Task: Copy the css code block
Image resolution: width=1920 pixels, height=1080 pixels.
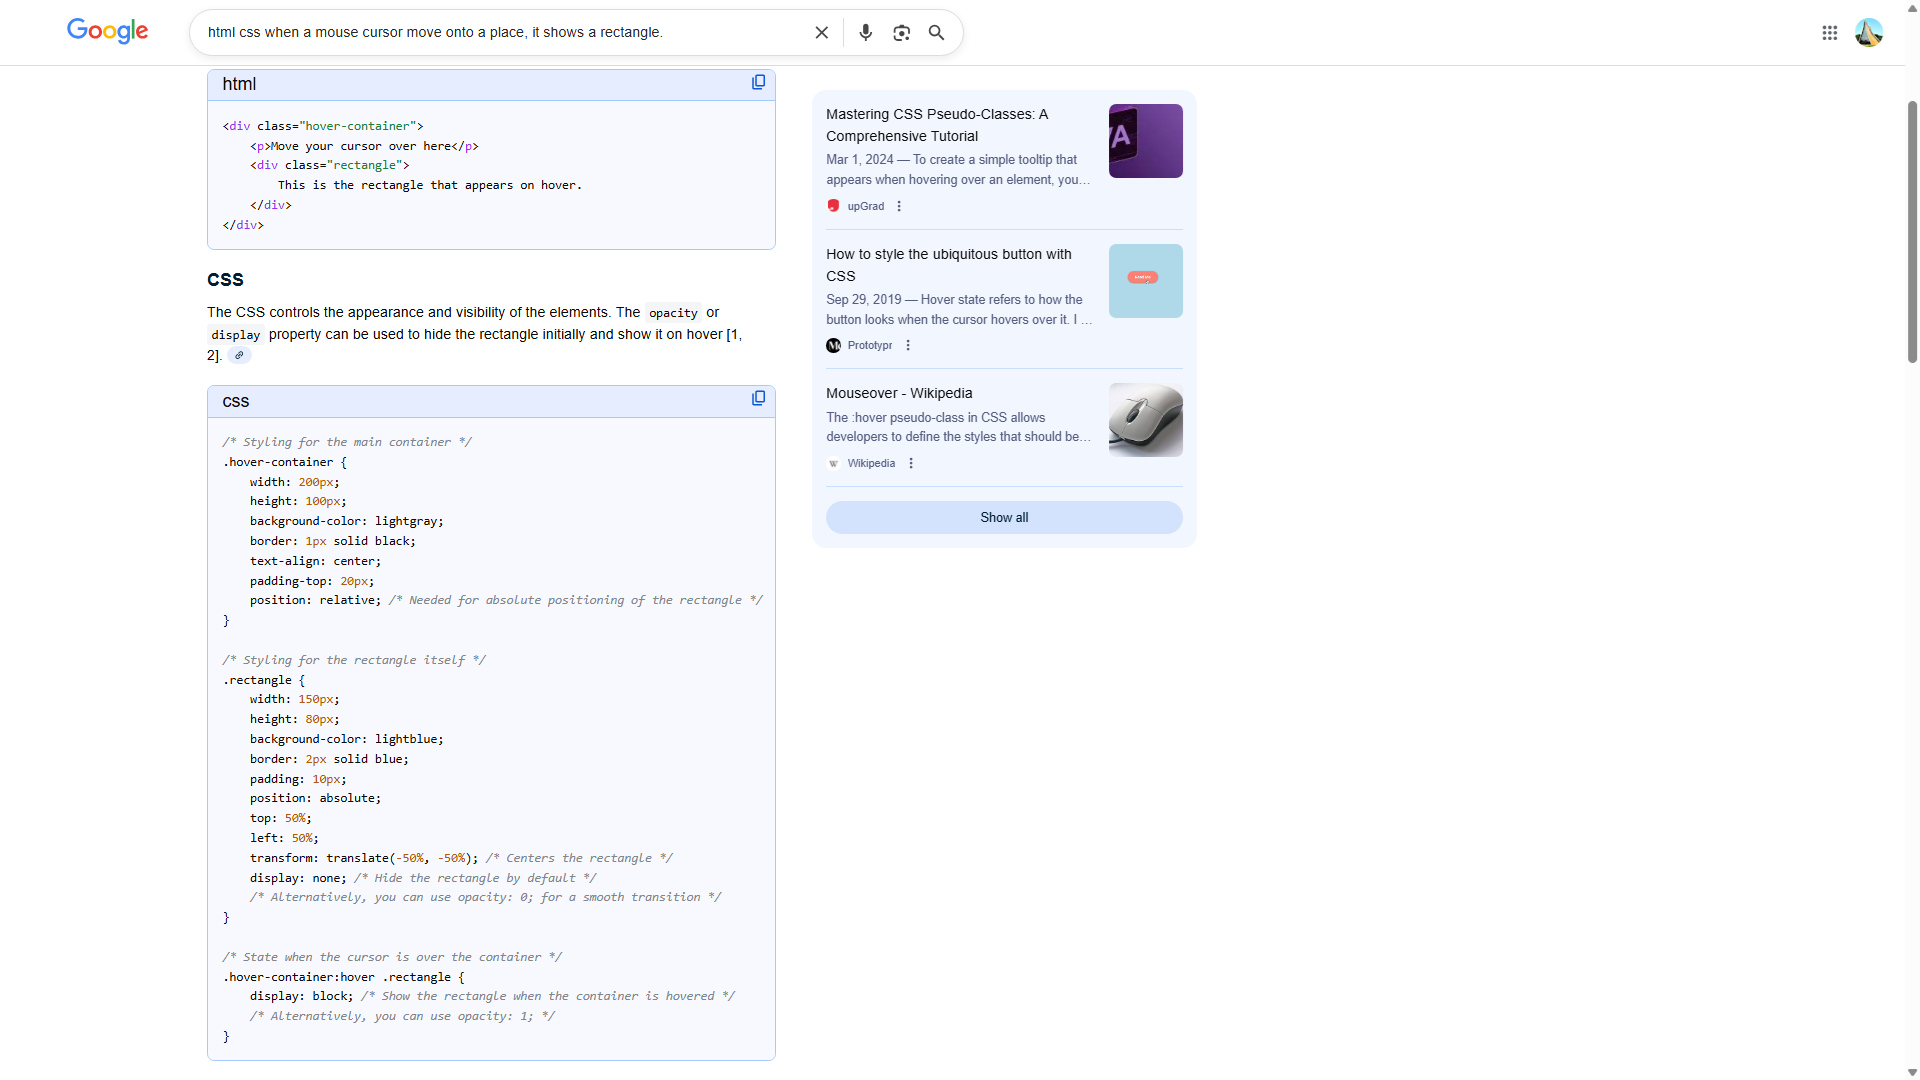Action: 758,399
